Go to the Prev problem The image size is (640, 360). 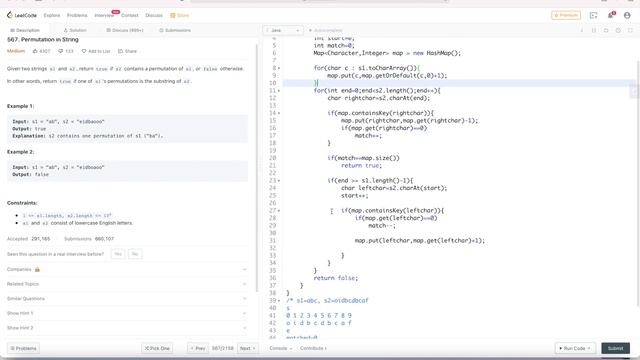pos(198,348)
